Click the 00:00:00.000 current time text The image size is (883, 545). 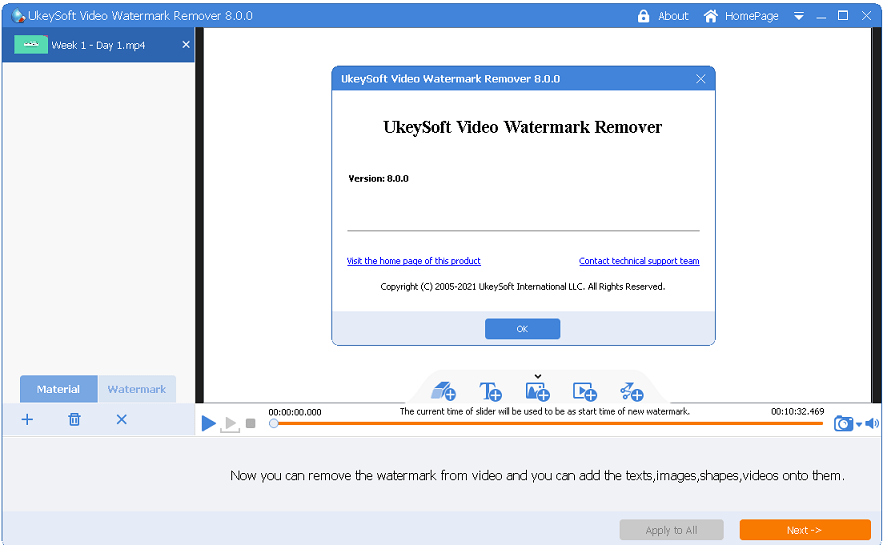295,412
